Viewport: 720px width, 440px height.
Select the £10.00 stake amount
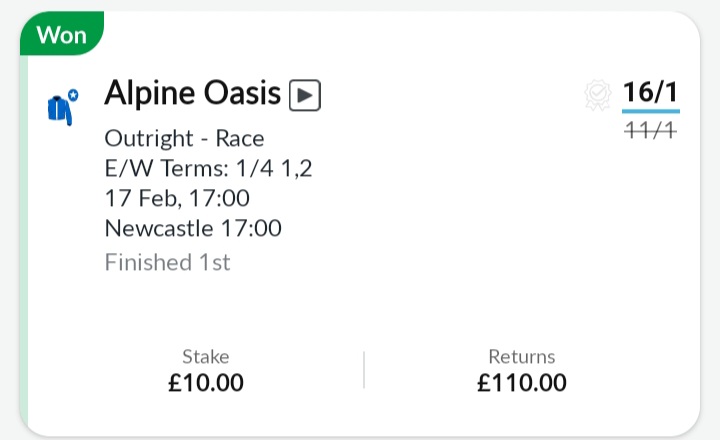coord(206,383)
